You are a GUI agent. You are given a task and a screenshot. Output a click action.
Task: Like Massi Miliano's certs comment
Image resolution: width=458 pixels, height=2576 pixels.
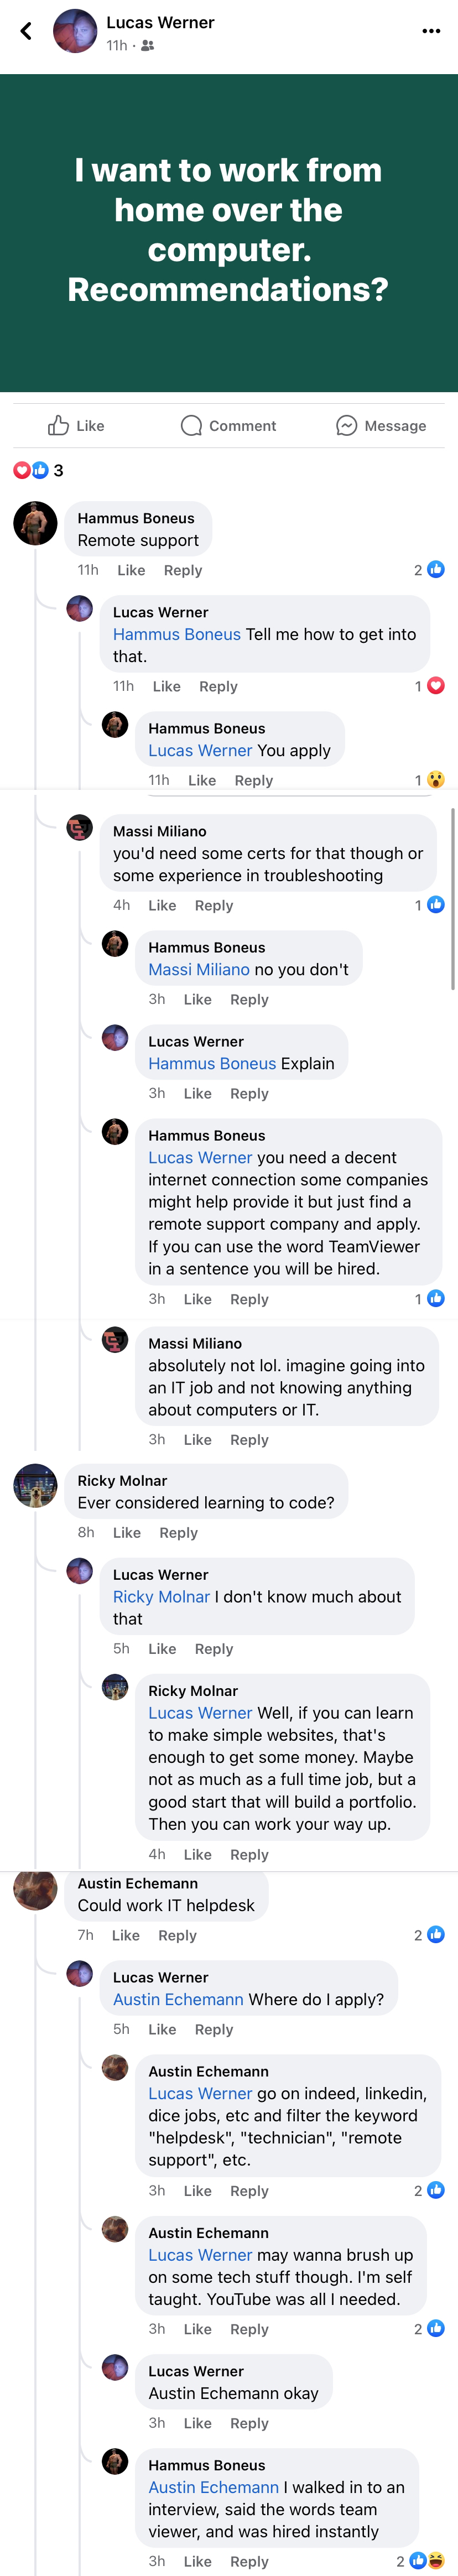click(x=162, y=905)
